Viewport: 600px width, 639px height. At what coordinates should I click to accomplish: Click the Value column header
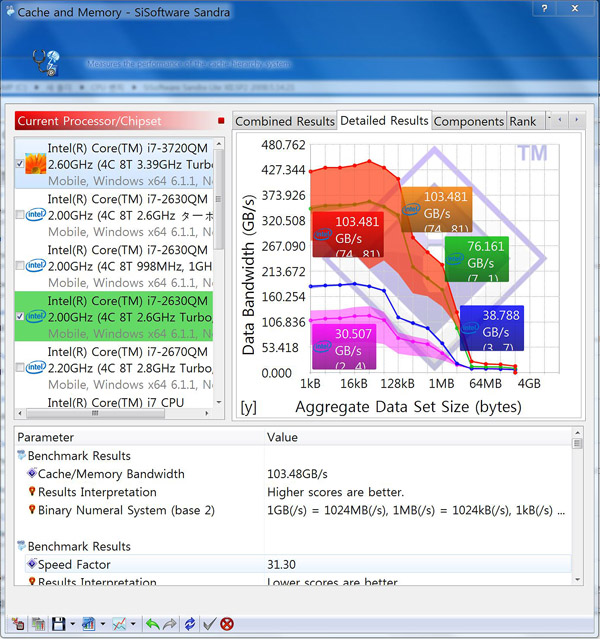pyautogui.click(x=417, y=437)
